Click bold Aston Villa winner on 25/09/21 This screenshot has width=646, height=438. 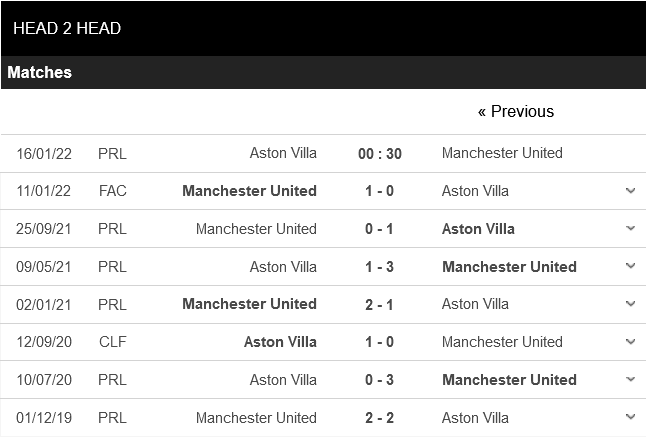coord(478,229)
